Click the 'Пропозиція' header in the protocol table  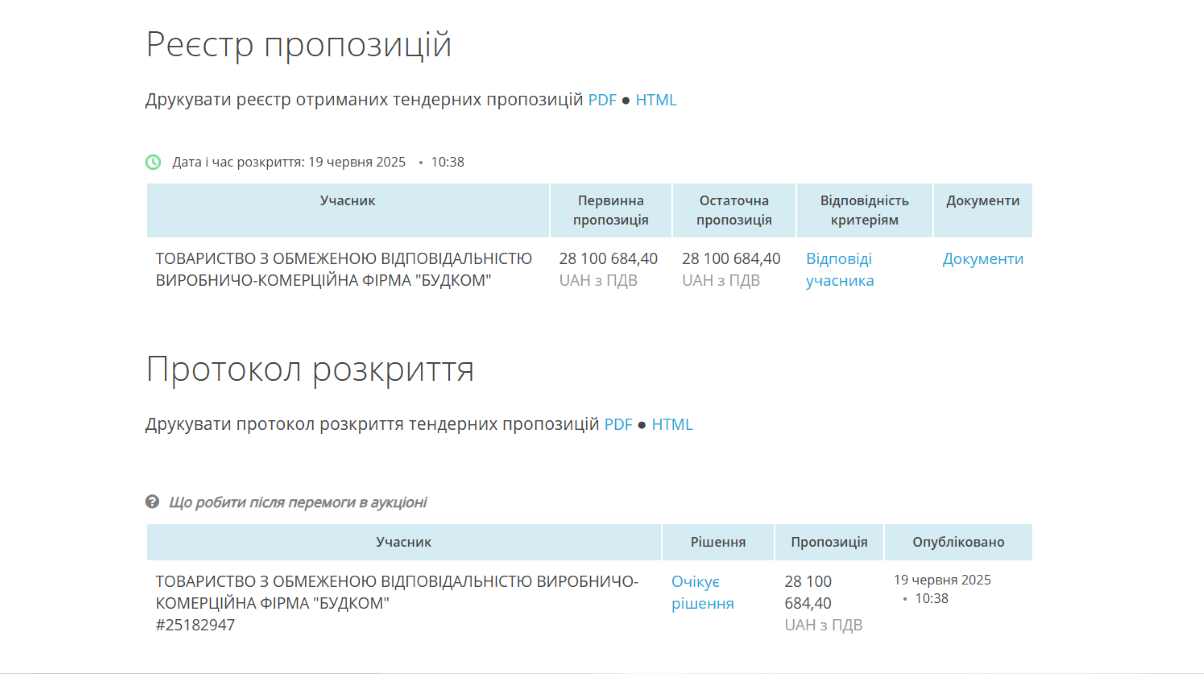(x=829, y=542)
